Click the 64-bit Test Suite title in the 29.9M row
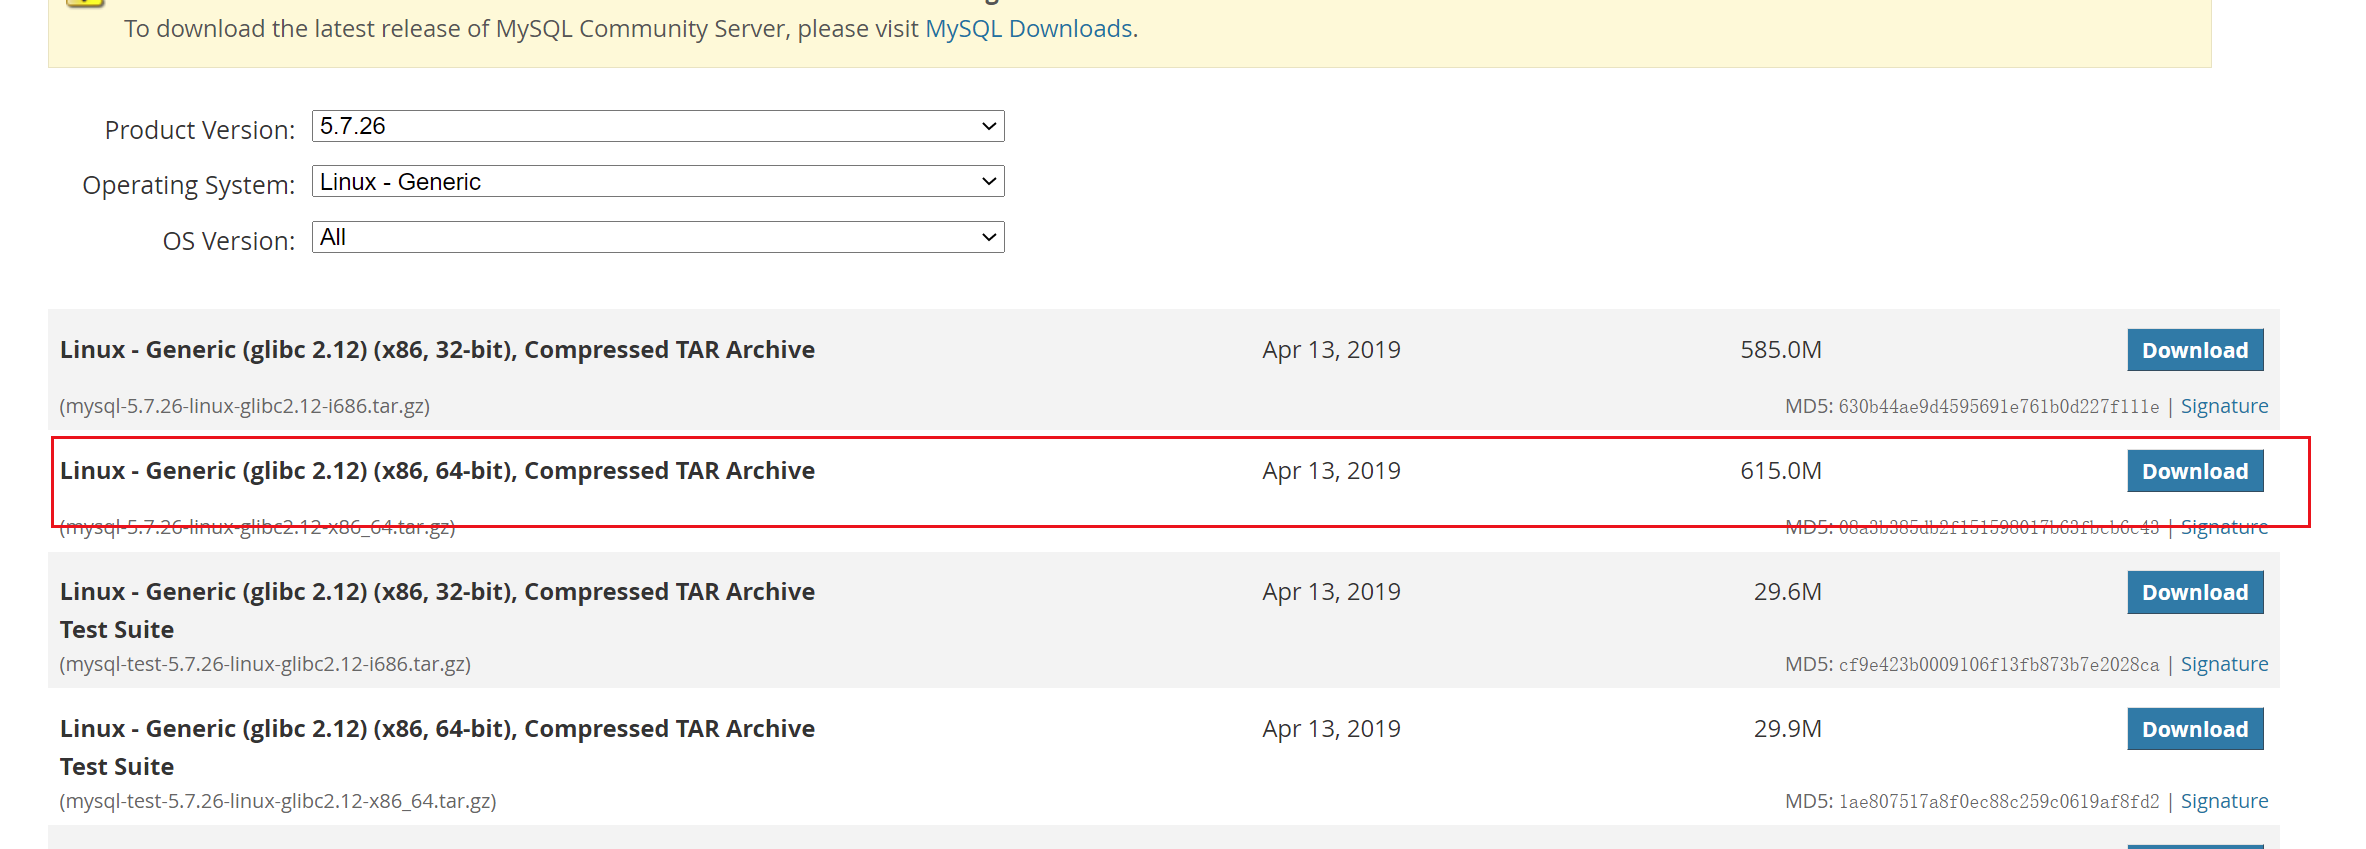This screenshot has width=2366, height=849. [x=437, y=747]
